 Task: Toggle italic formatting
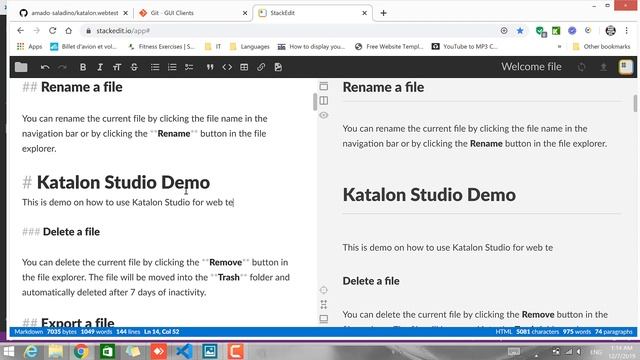(x=100, y=67)
